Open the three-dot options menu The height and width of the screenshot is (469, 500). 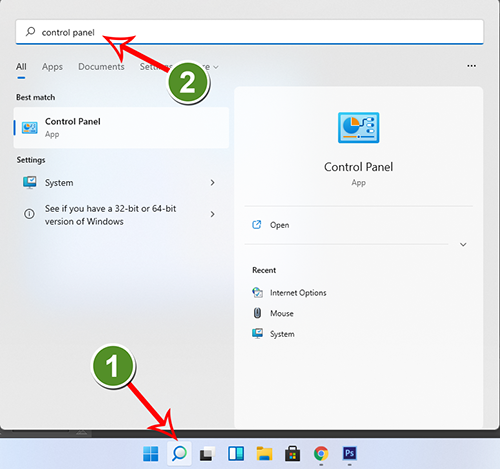pyautogui.click(x=471, y=66)
